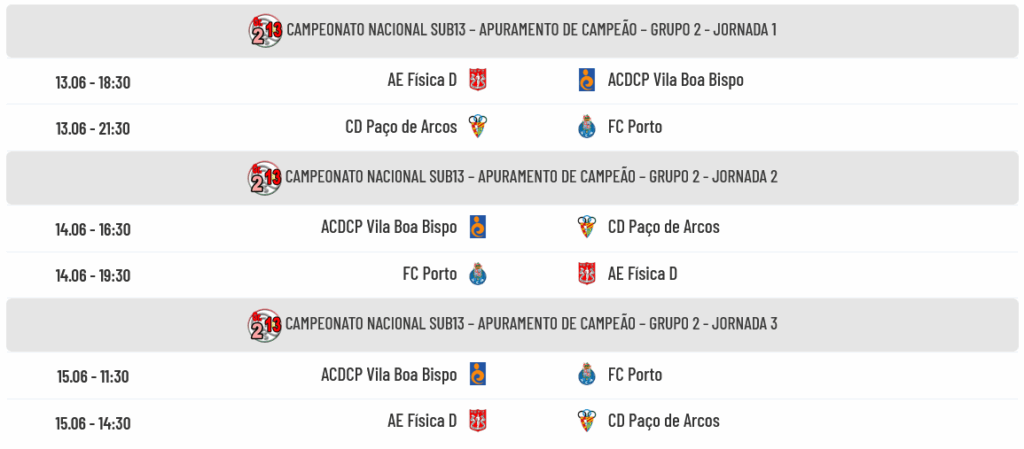Click CD Paço de Arcos crest, 13.06 - 21:30
Screen dimensions: 1024x449
coord(478,127)
